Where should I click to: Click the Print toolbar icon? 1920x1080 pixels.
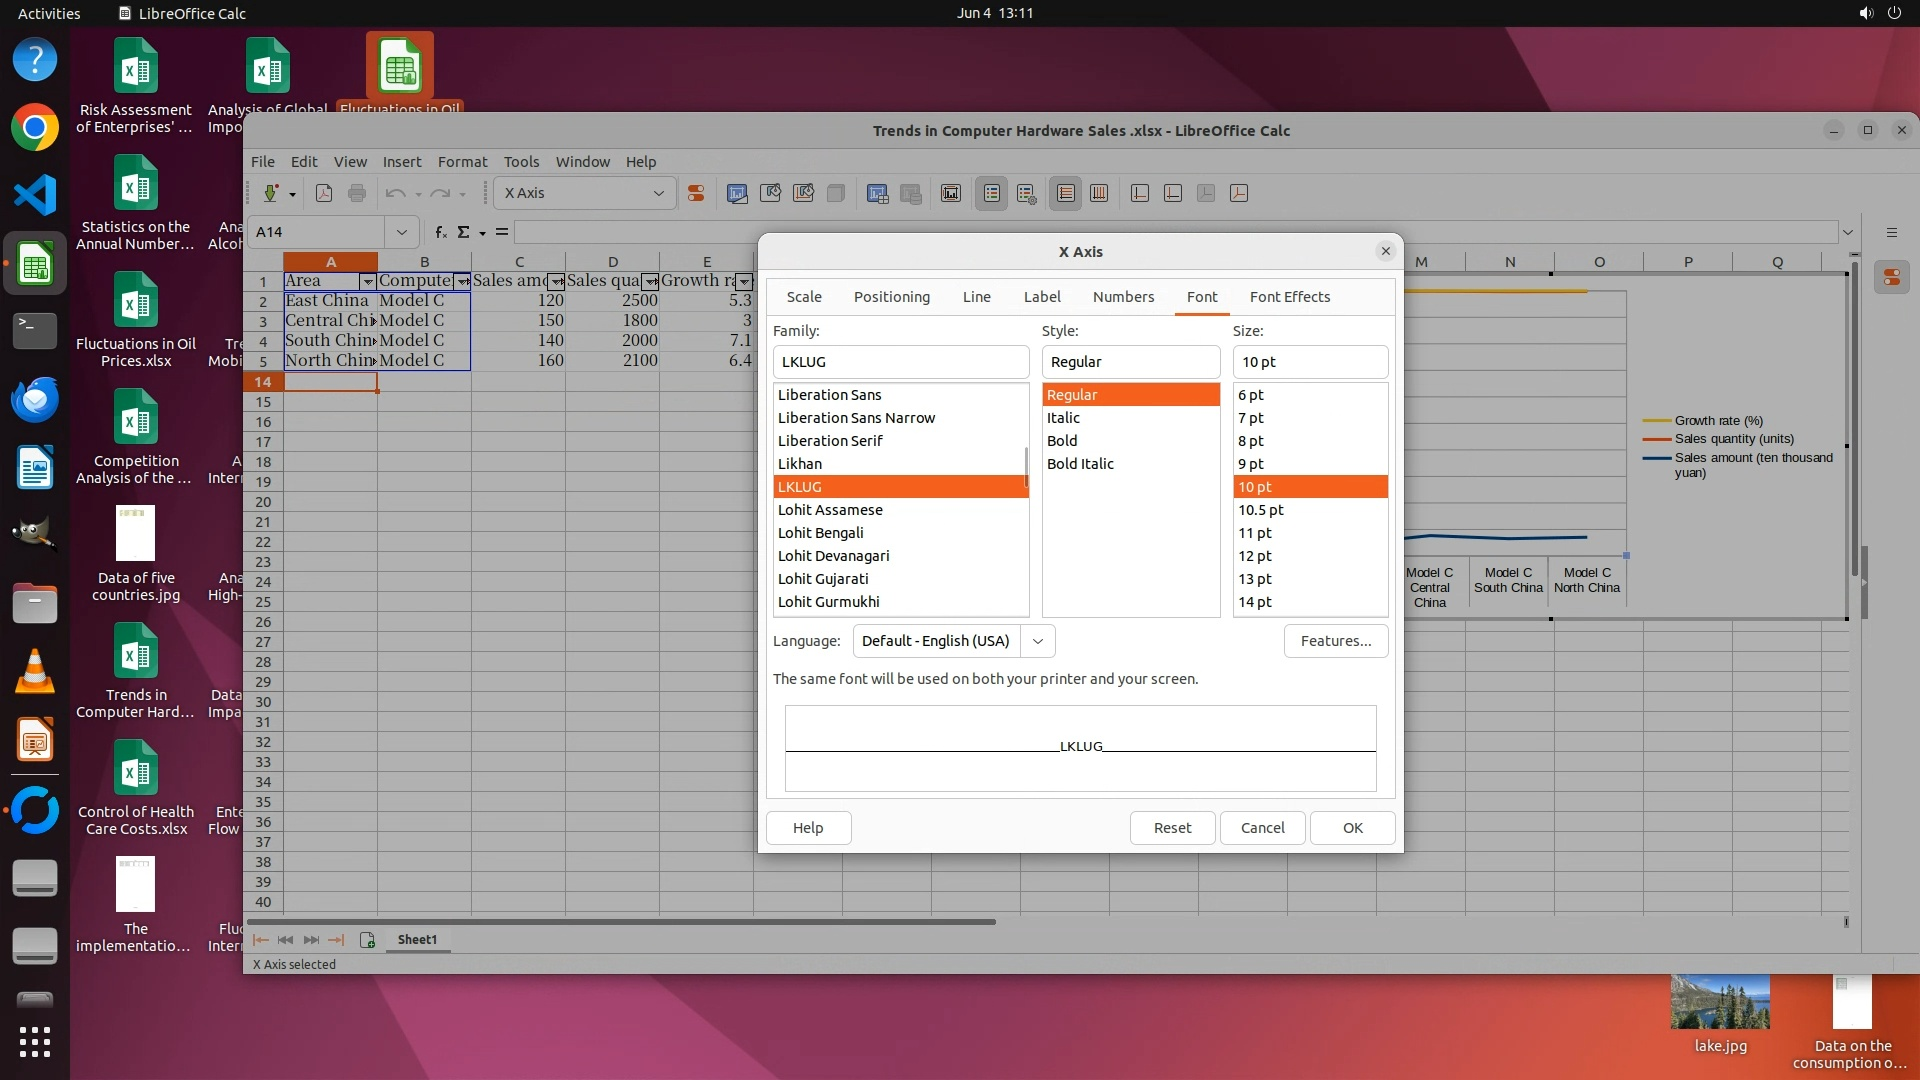point(357,194)
